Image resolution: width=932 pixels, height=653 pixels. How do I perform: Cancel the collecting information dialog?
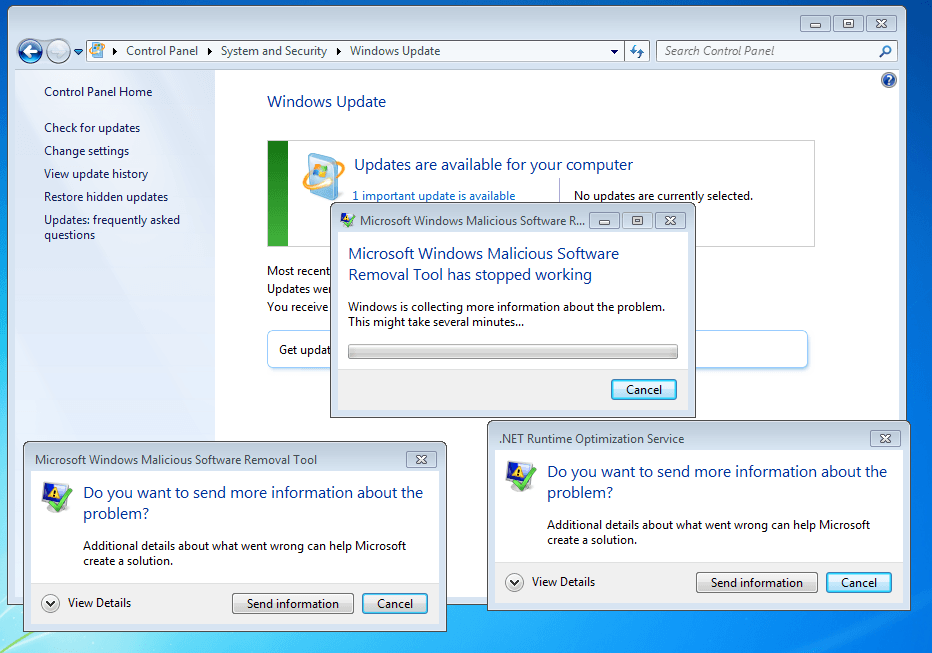pyautogui.click(x=644, y=390)
